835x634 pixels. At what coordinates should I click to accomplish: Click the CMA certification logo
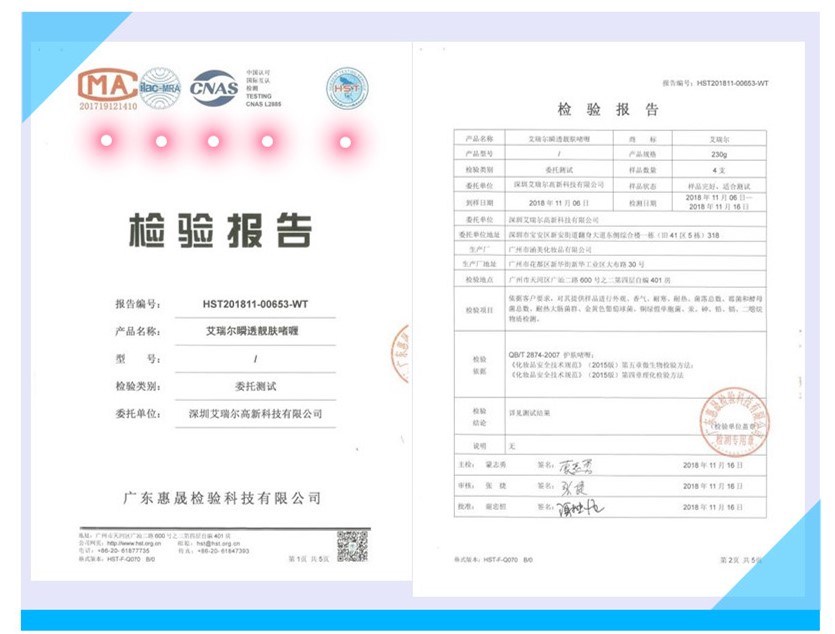click(108, 84)
